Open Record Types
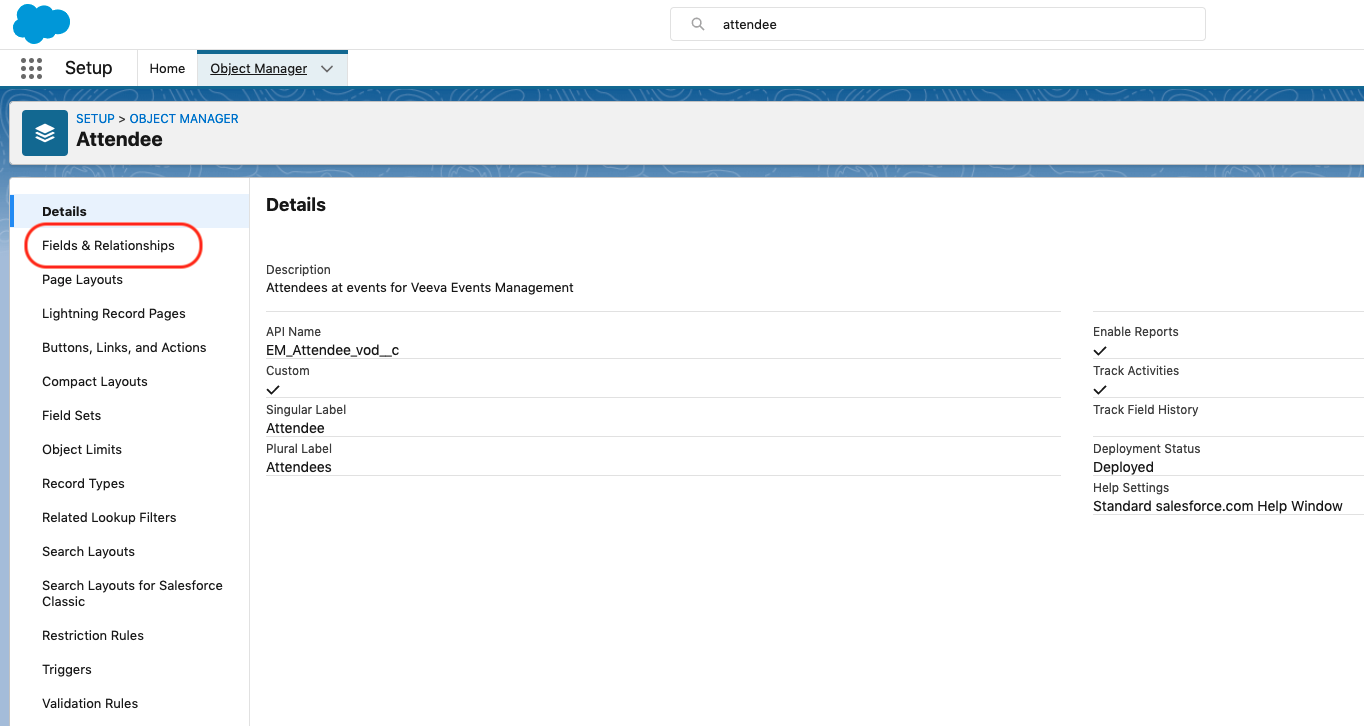This screenshot has height=726, width=1364. [x=83, y=483]
